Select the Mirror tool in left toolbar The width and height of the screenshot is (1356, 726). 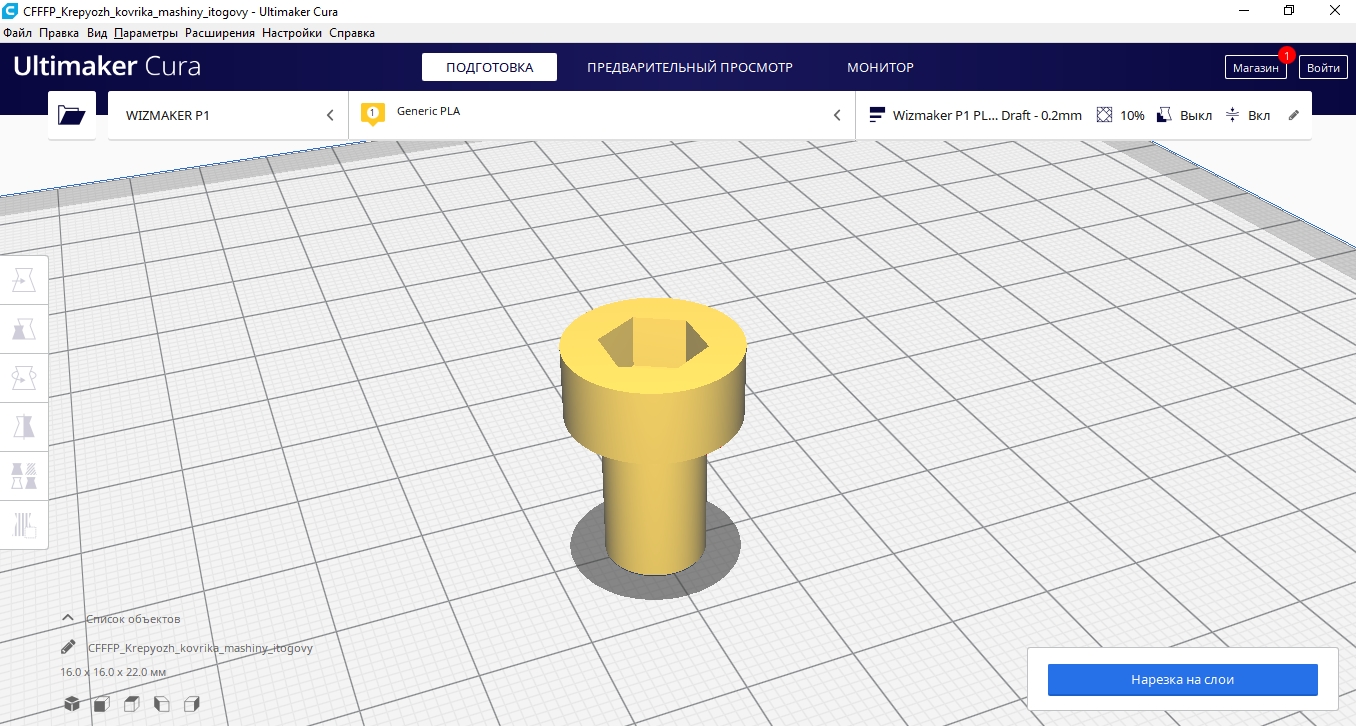[24, 427]
